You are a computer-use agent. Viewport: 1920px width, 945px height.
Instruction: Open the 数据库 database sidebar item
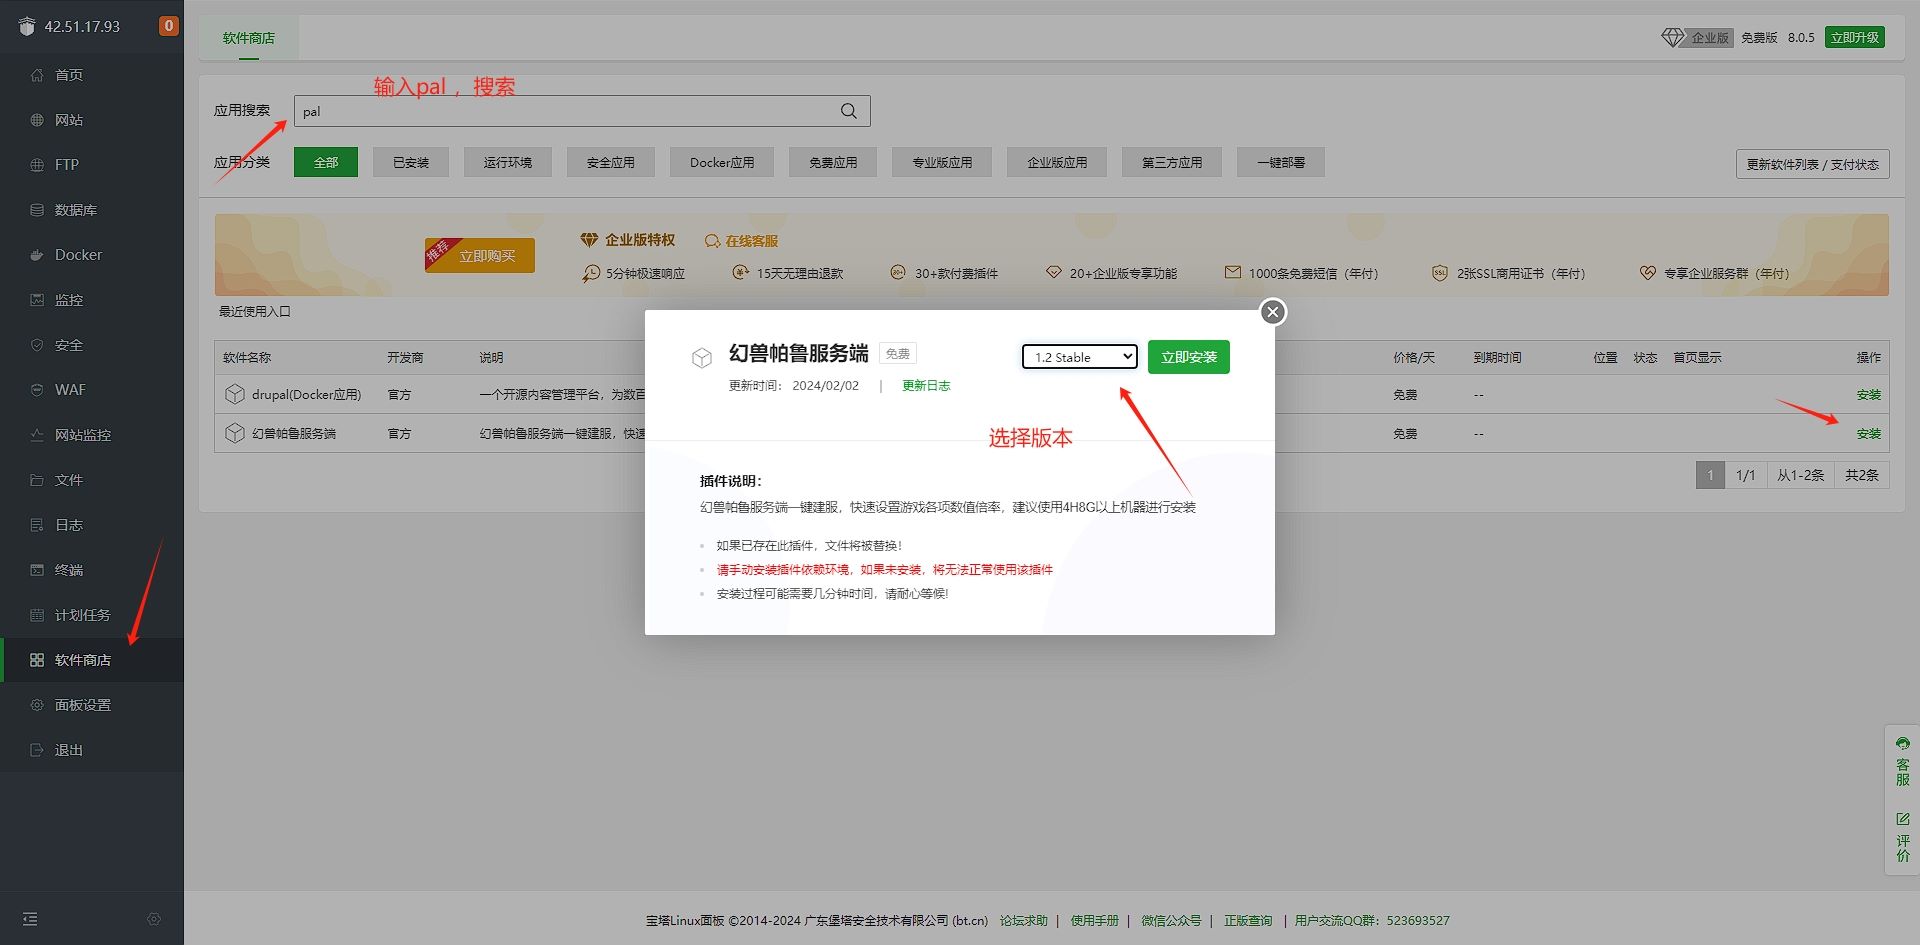(75, 210)
